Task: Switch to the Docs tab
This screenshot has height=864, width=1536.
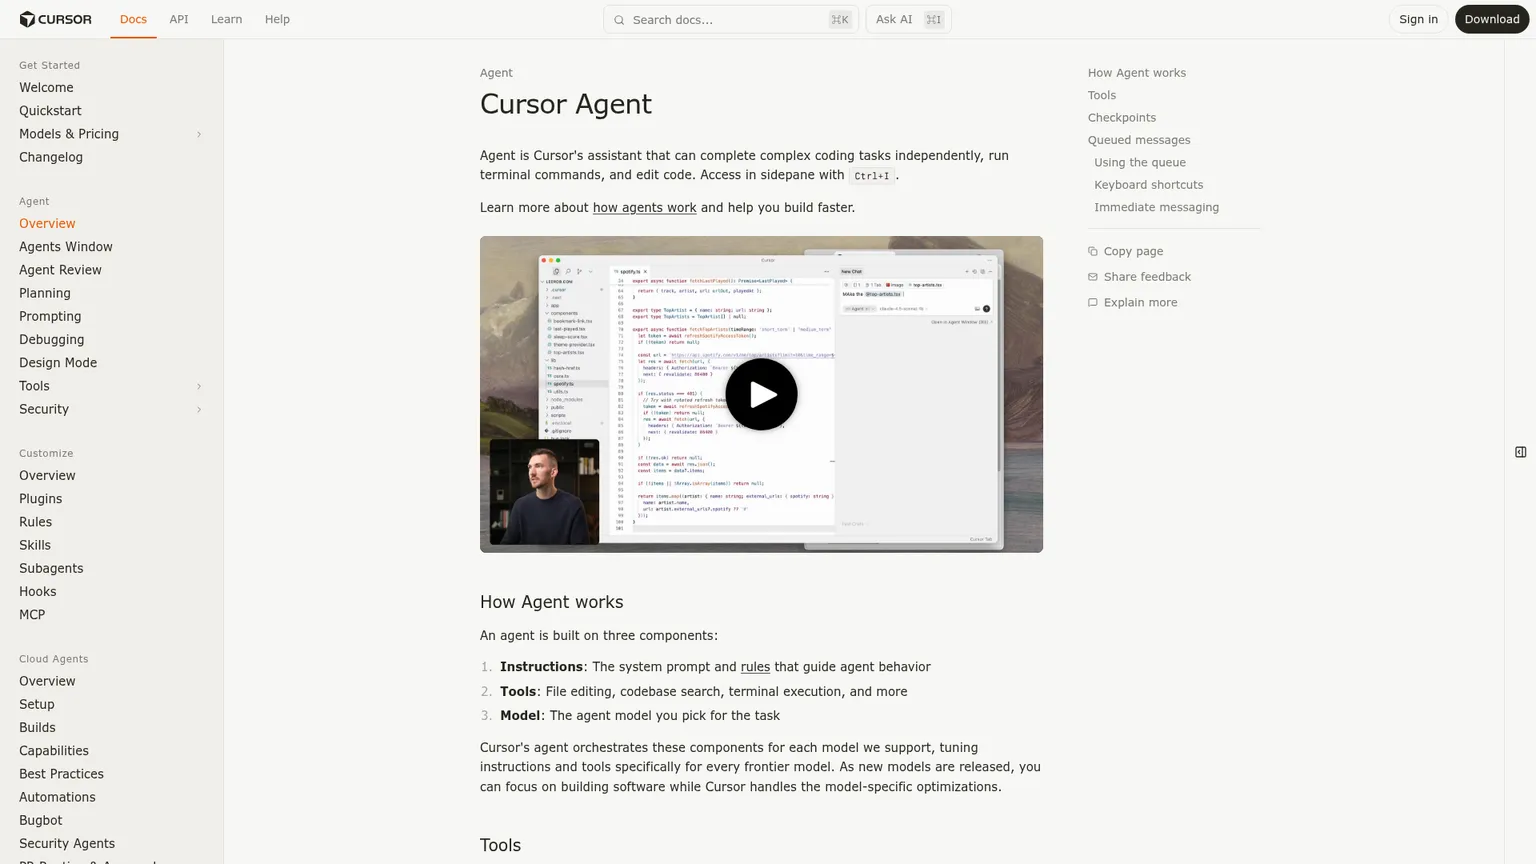Action: tap(133, 19)
